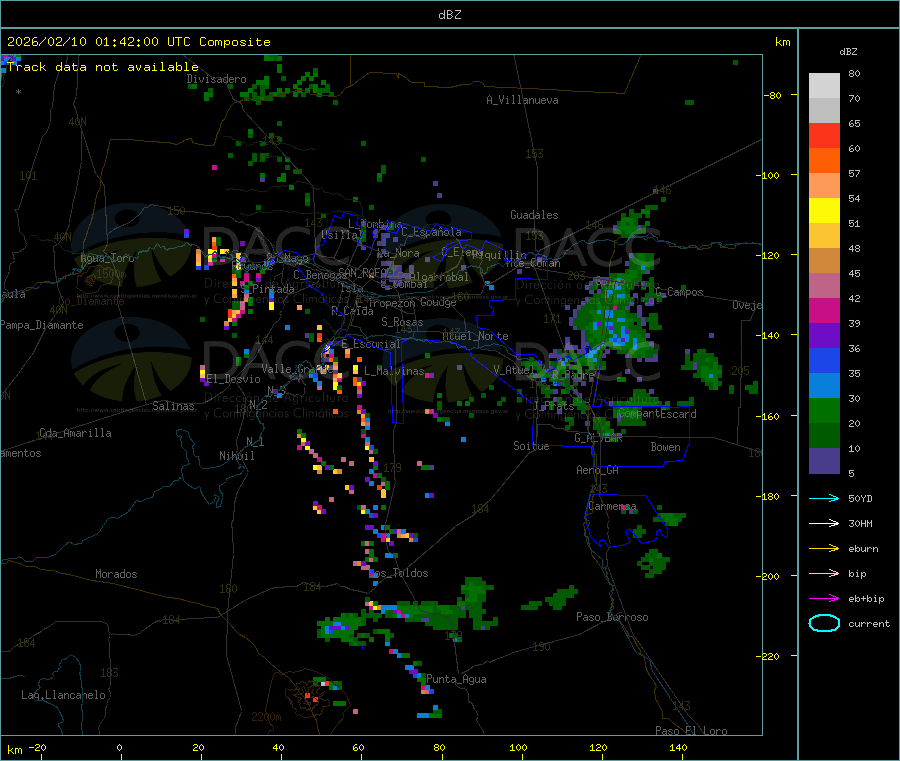
Task: Click the cyan 'current' ellipse legend icon
Action: (824, 623)
